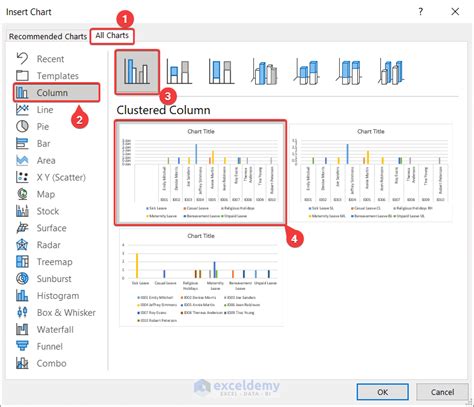Image resolution: width=474 pixels, height=407 pixels.
Task: Switch to the All Charts tab
Action: tap(112, 36)
